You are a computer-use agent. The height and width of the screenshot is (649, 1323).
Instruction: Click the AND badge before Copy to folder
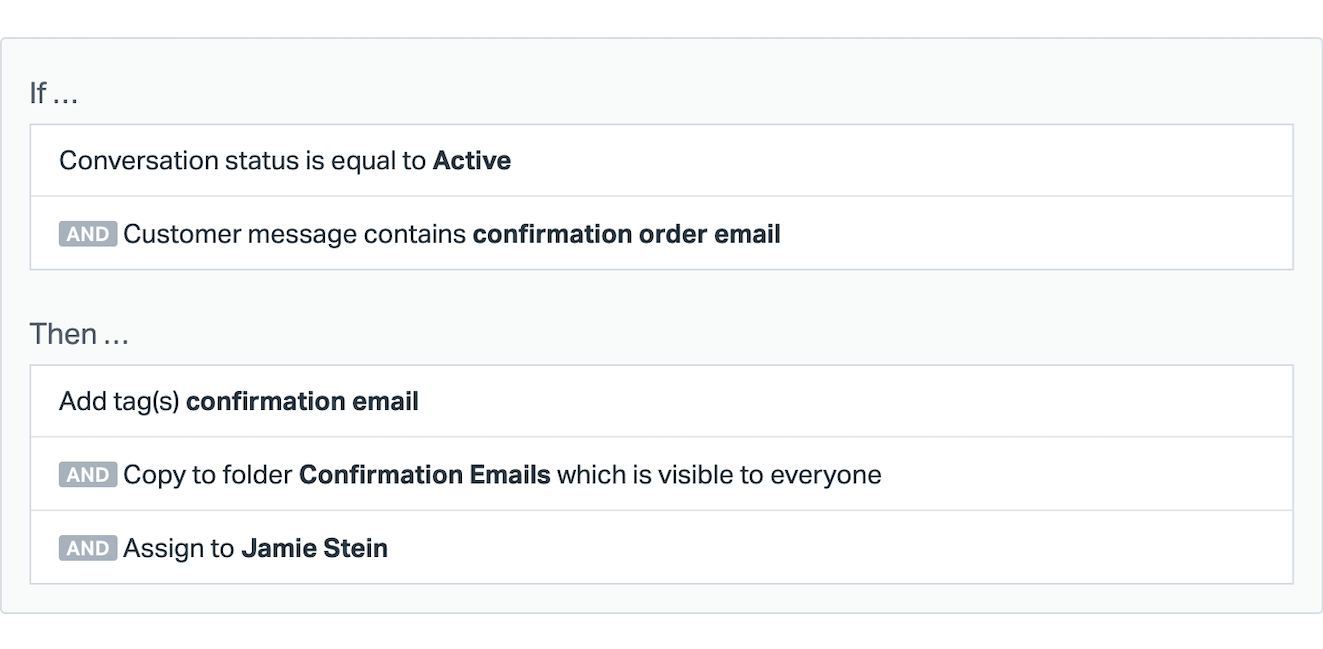pos(88,474)
